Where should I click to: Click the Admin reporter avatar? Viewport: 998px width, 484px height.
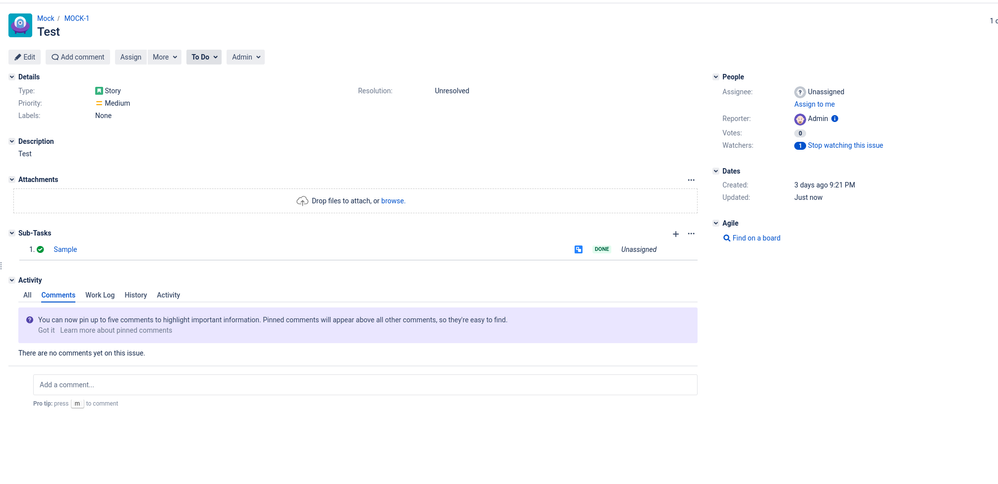(800, 119)
